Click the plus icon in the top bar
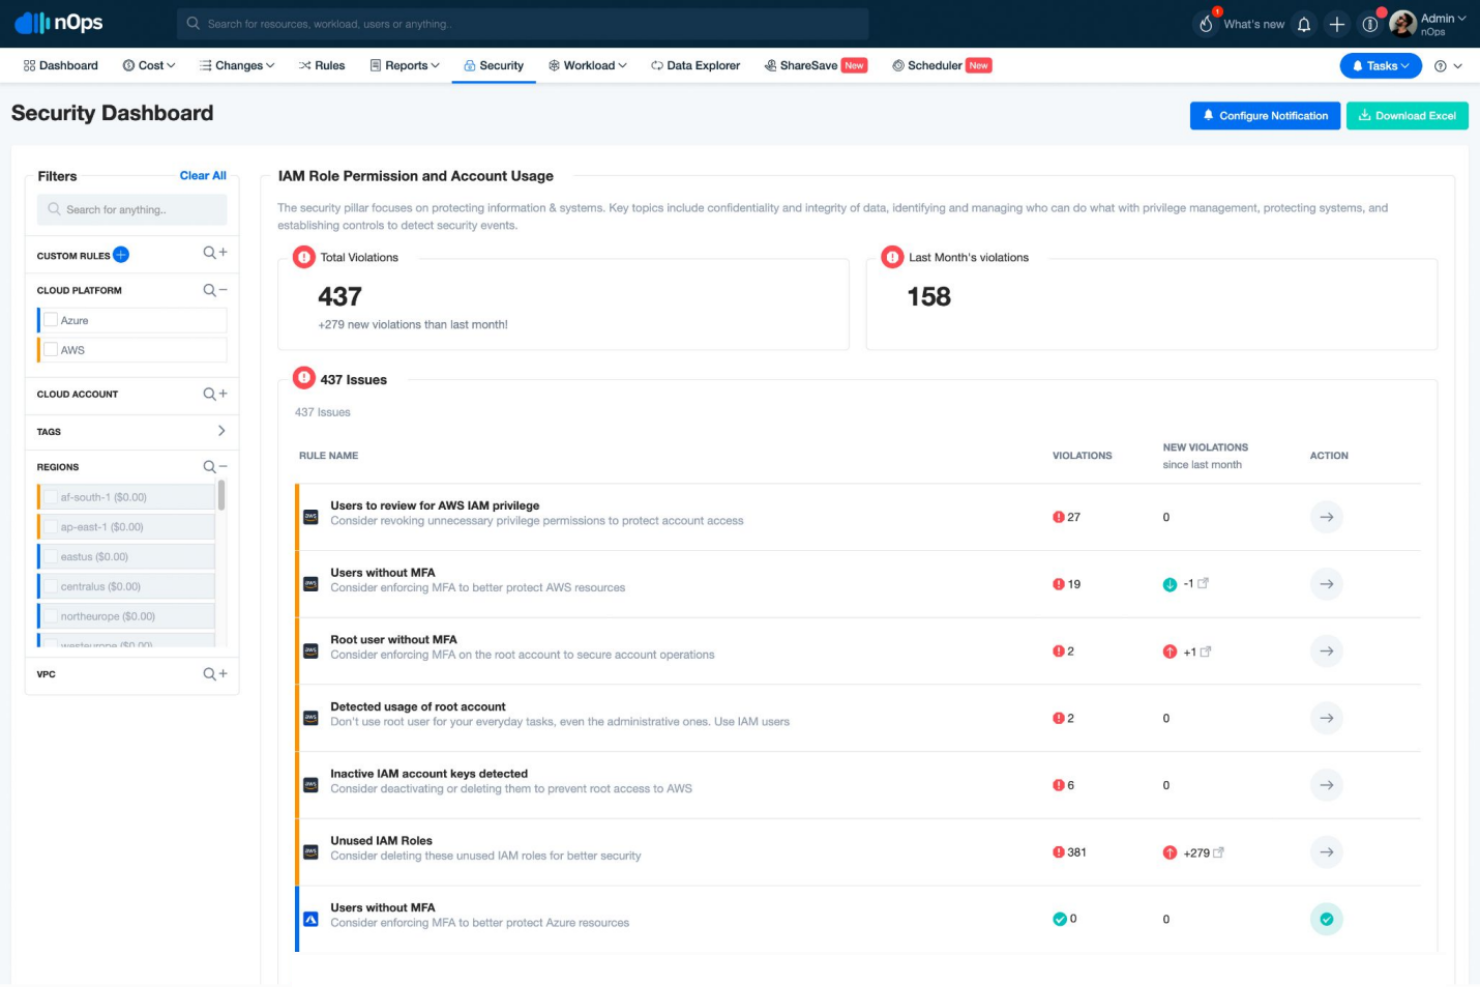This screenshot has width=1480, height=987. (1337, 23)
